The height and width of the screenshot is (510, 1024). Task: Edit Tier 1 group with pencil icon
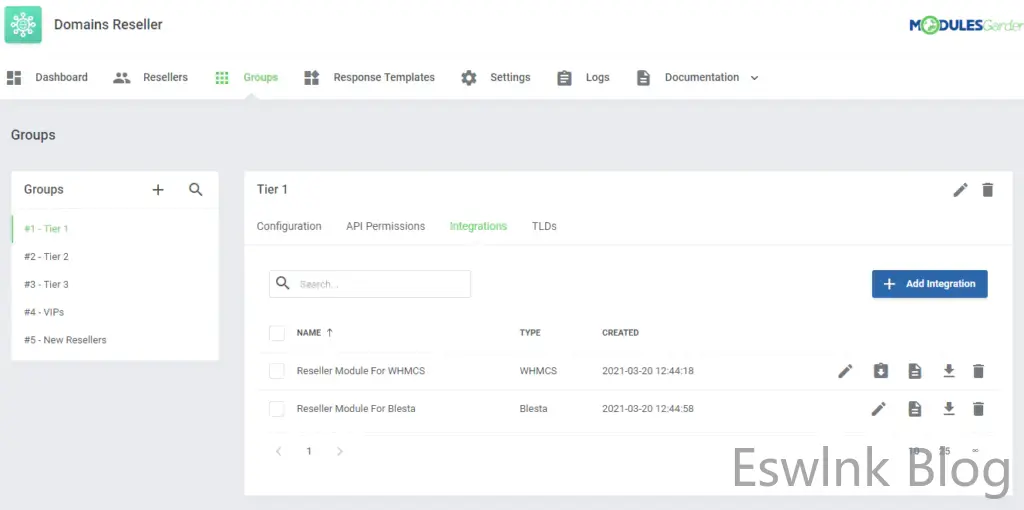[x=960, y=190]
